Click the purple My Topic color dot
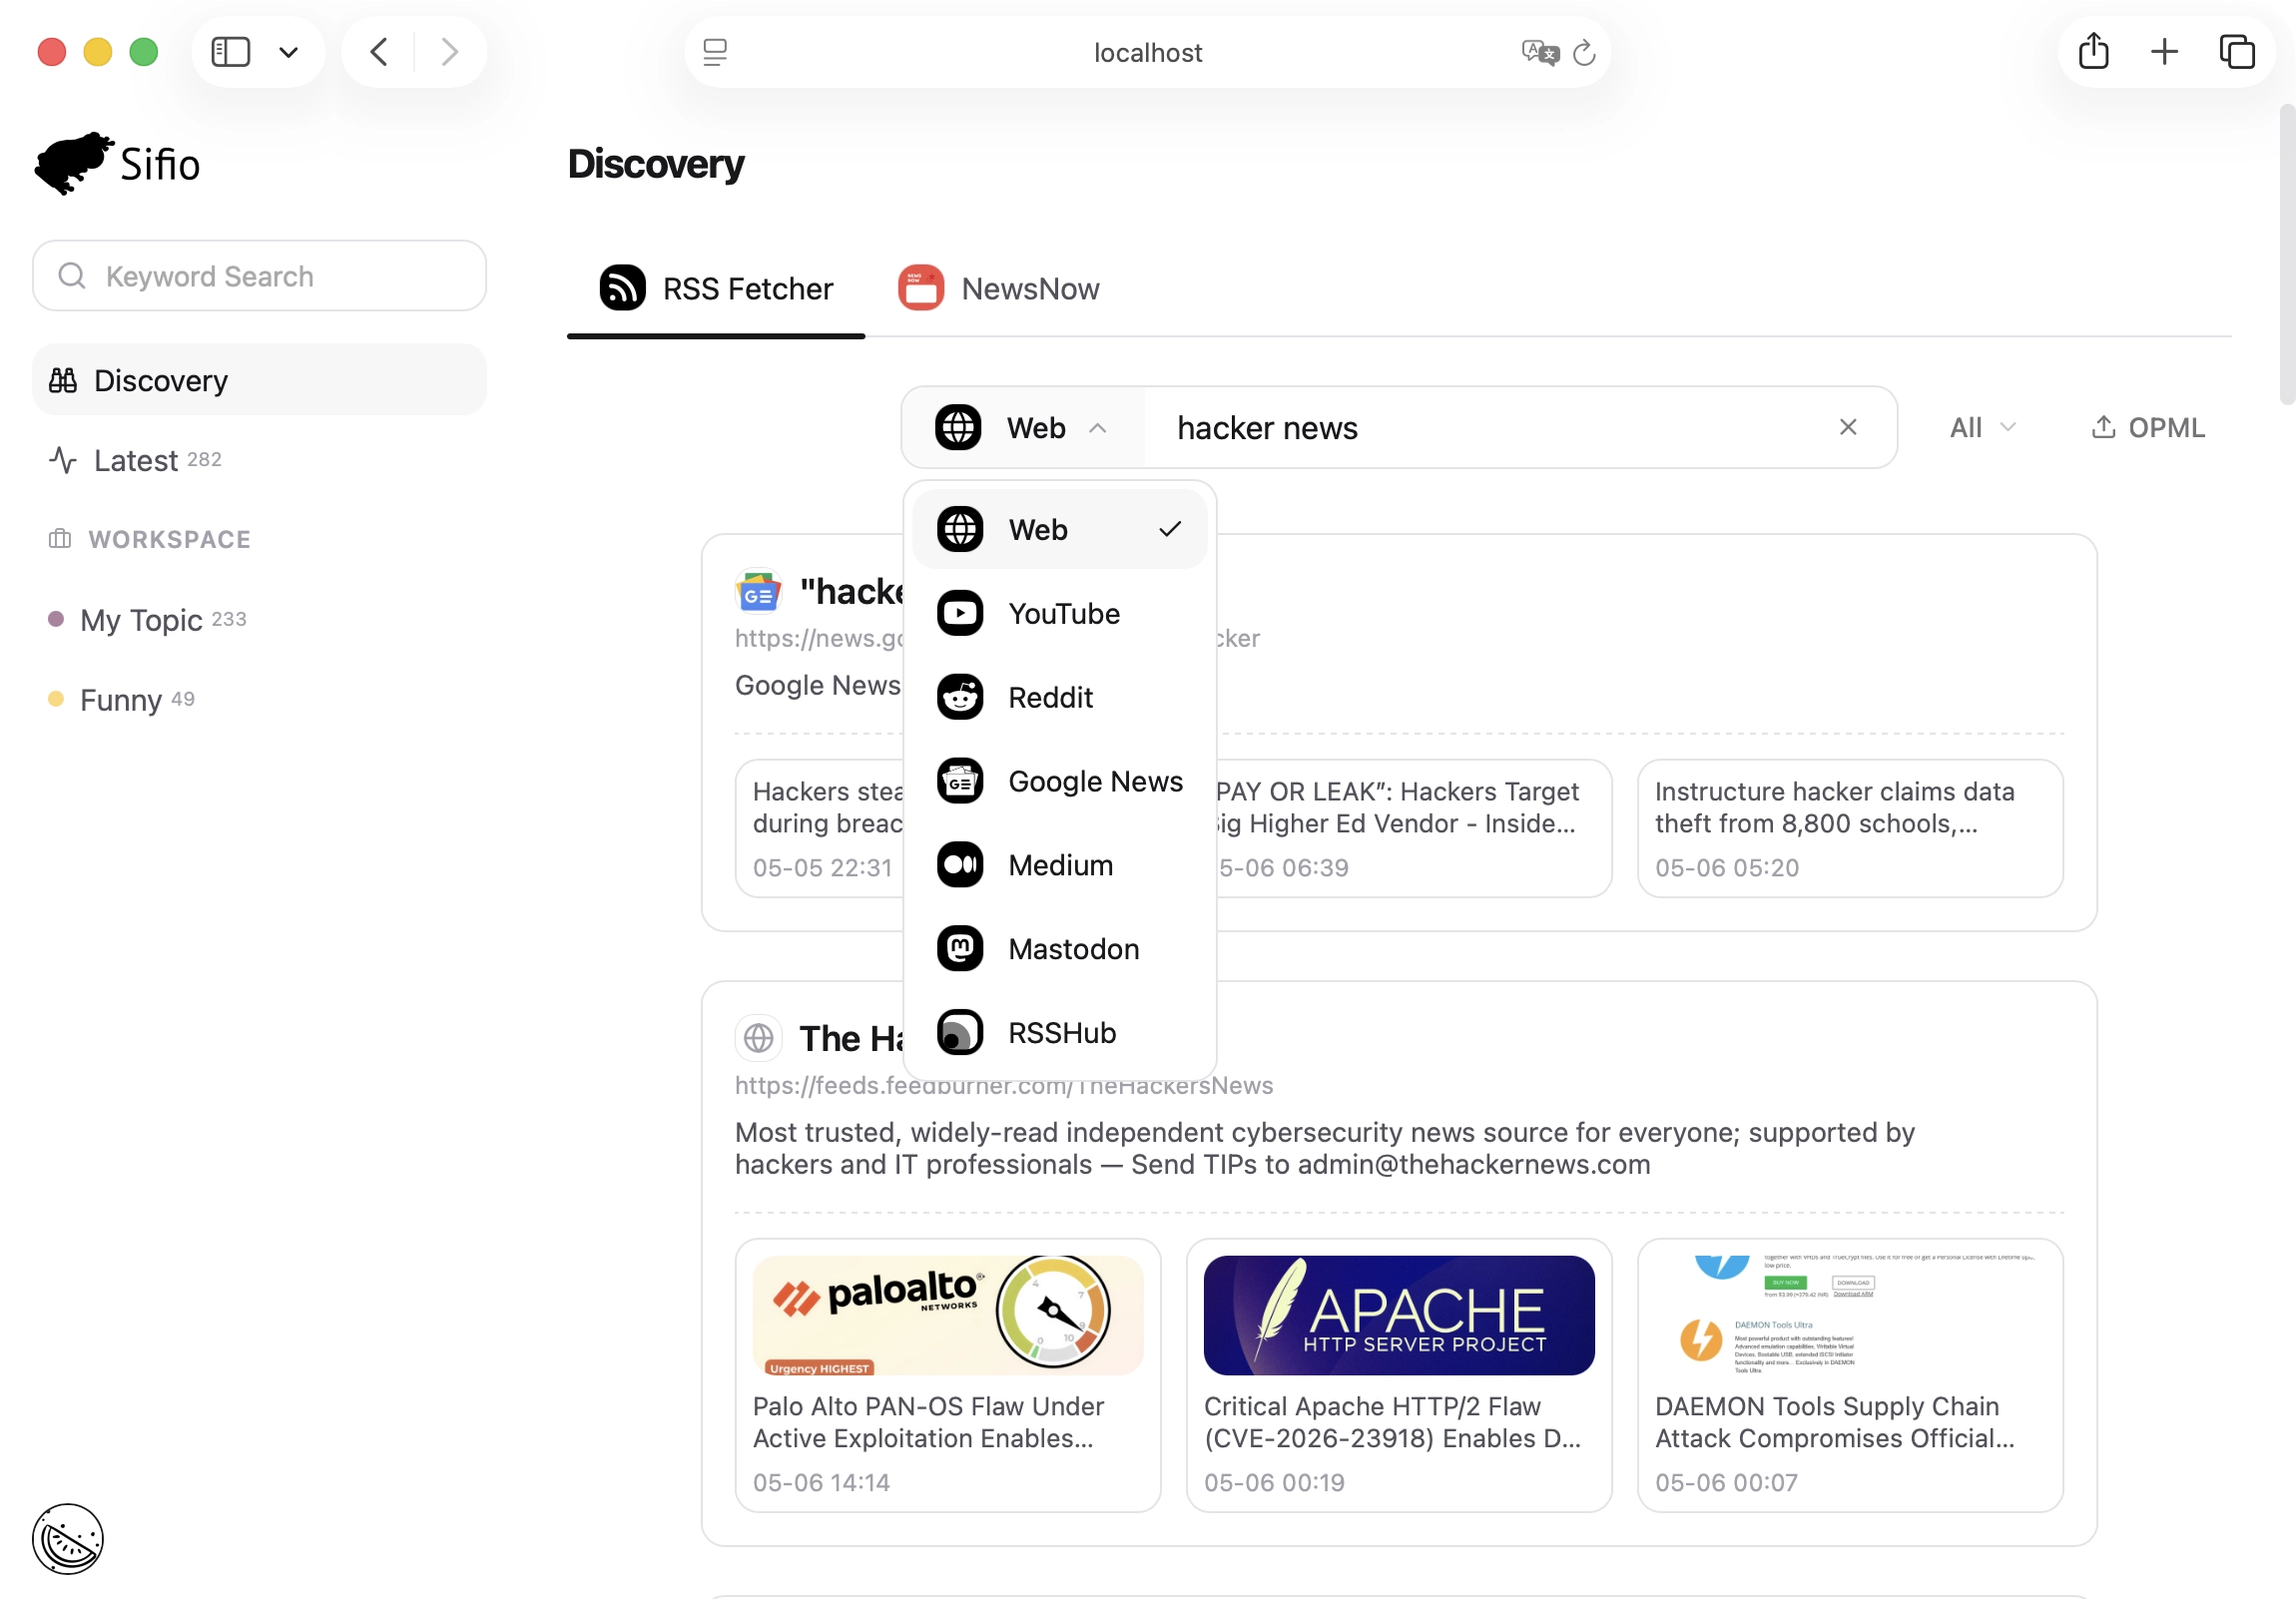Screen dimensions: 2296x1599 click(56, 619)
